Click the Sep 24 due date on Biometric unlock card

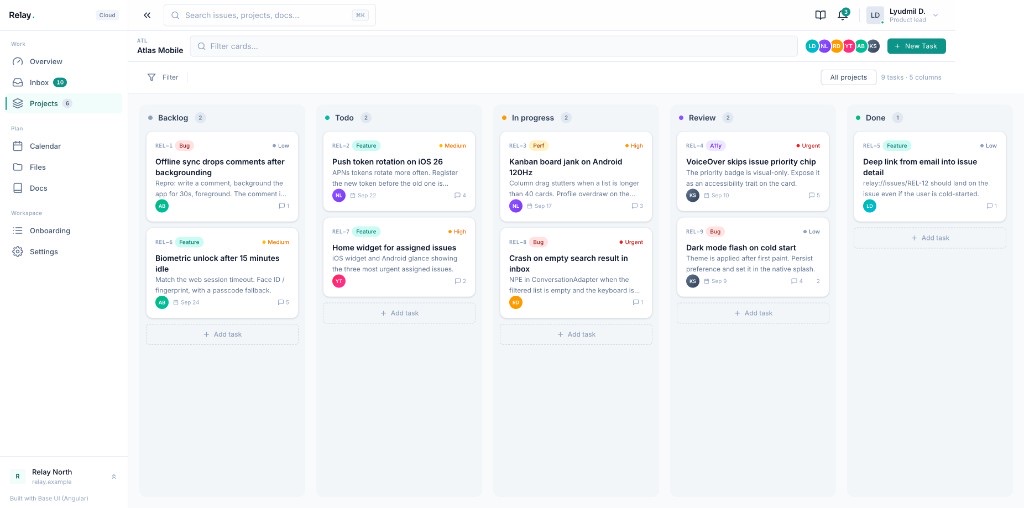pos(187,302)
